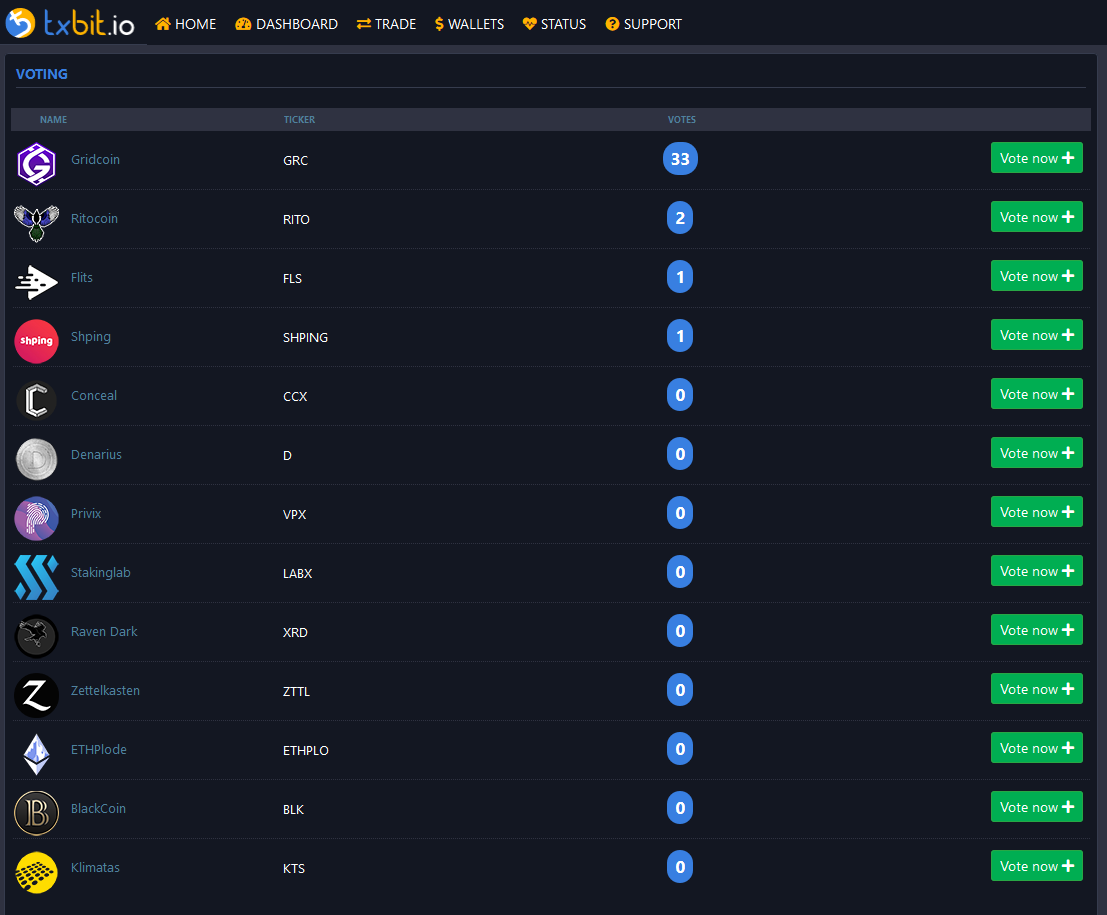The height and width of the screenshot is (915, 1107).
Task: Click the silver Denarius coin logo
Action: (x=36, y=460)
